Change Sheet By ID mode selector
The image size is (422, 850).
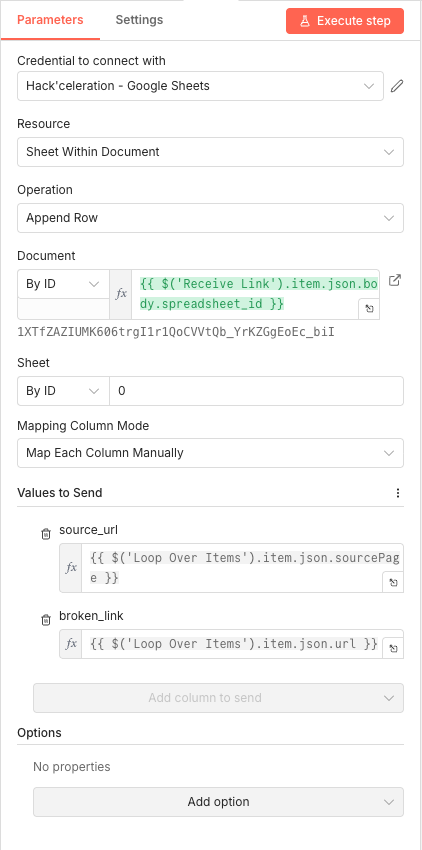click(63, 391)
